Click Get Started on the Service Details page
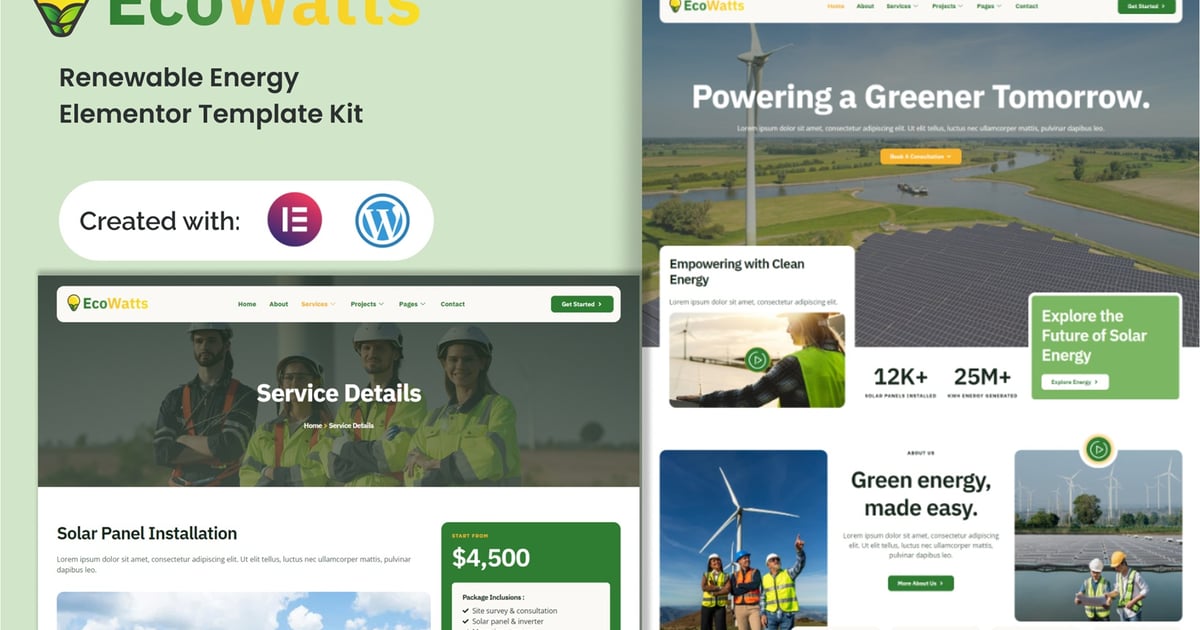Screen dimensions: 1200x630 pos(581,304)
